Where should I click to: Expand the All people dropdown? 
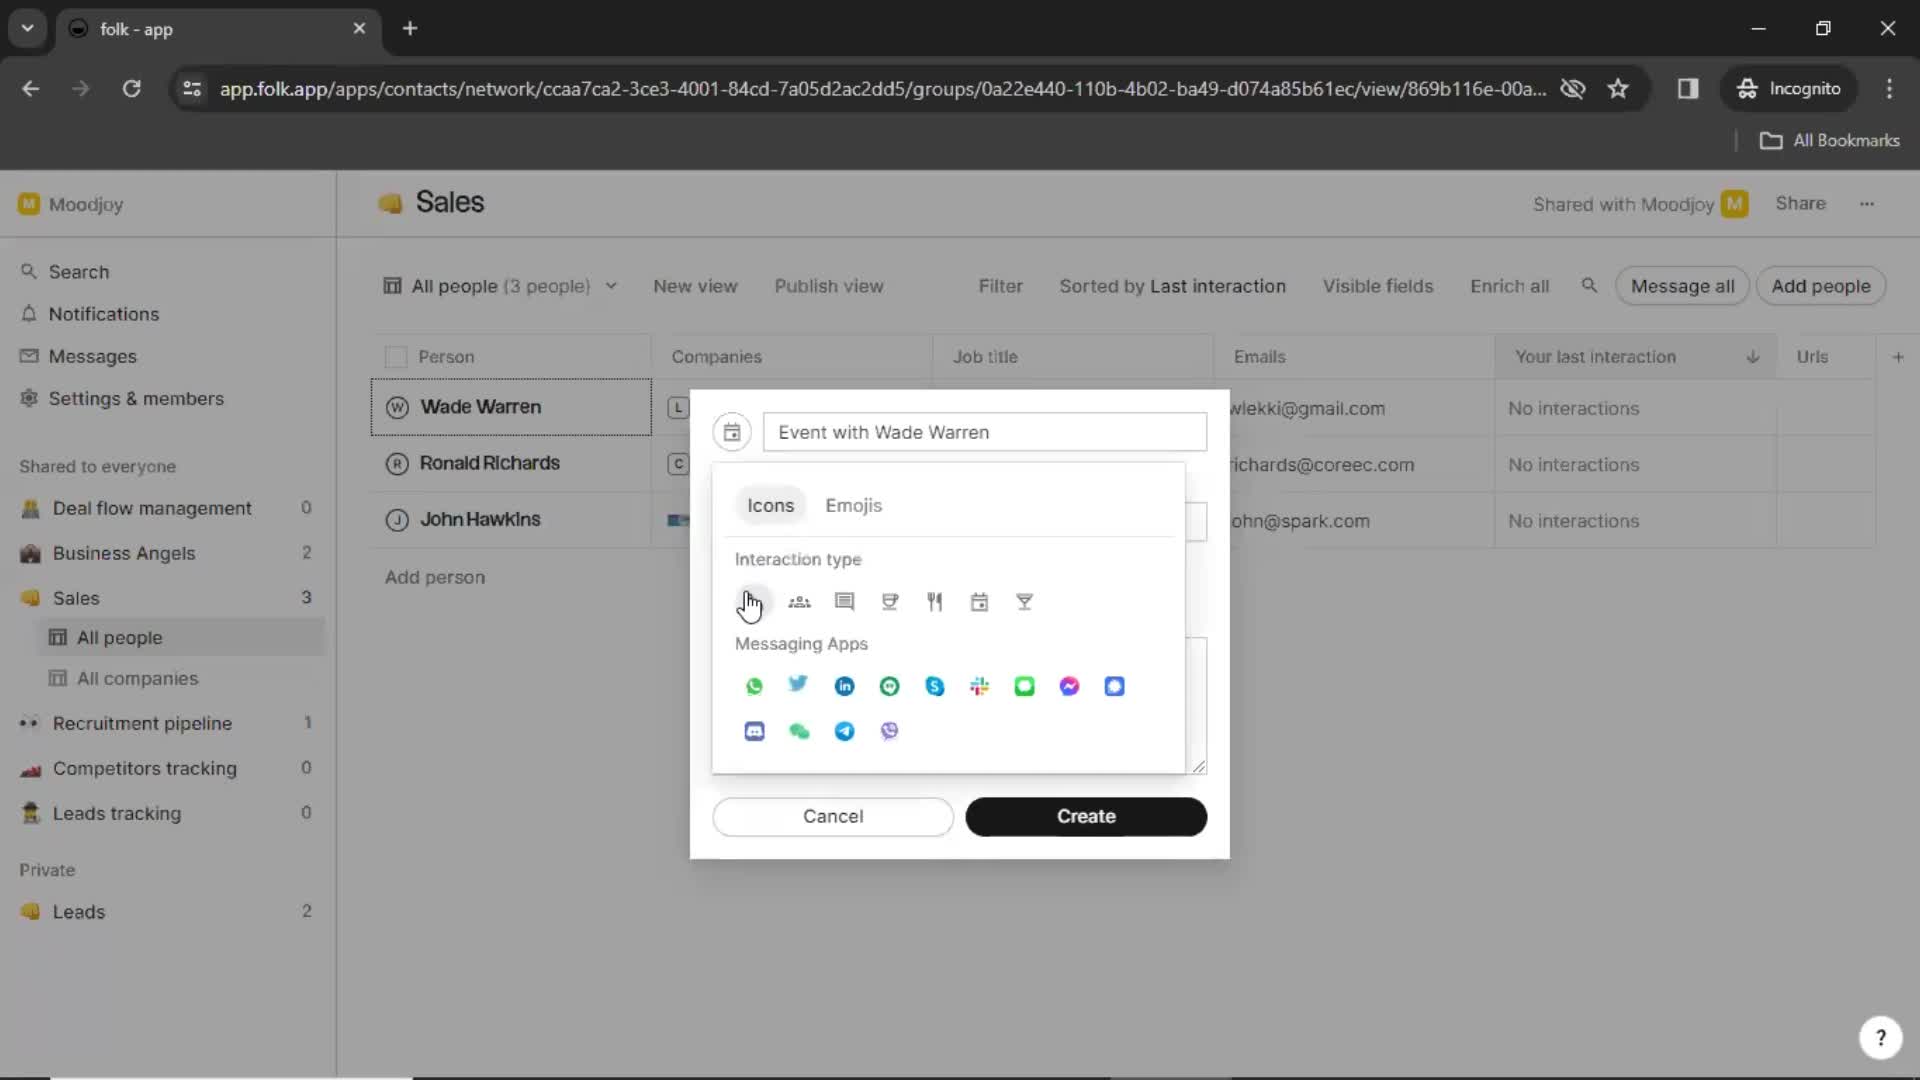[609, 286]
